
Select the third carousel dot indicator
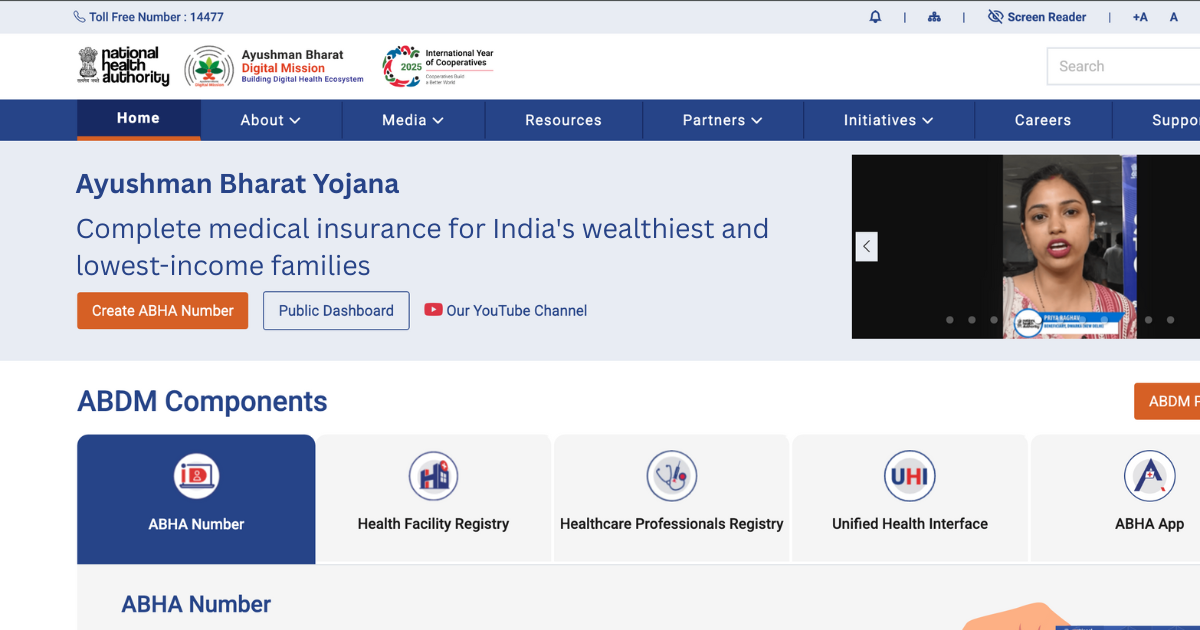(x=993, y=320)
